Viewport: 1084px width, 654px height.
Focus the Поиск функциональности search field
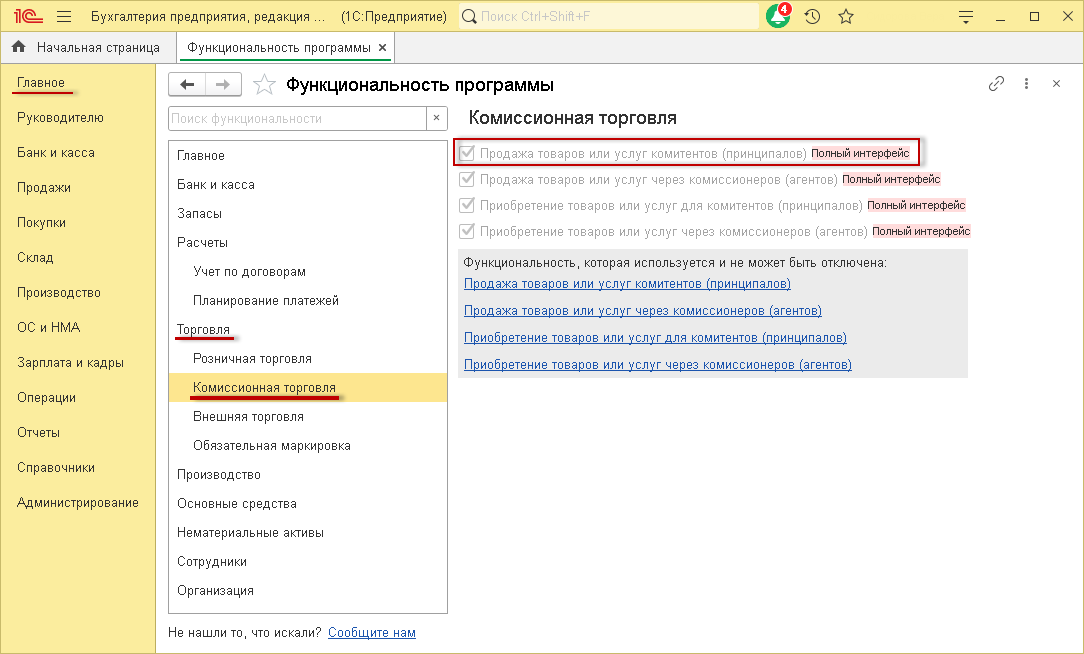297,118
